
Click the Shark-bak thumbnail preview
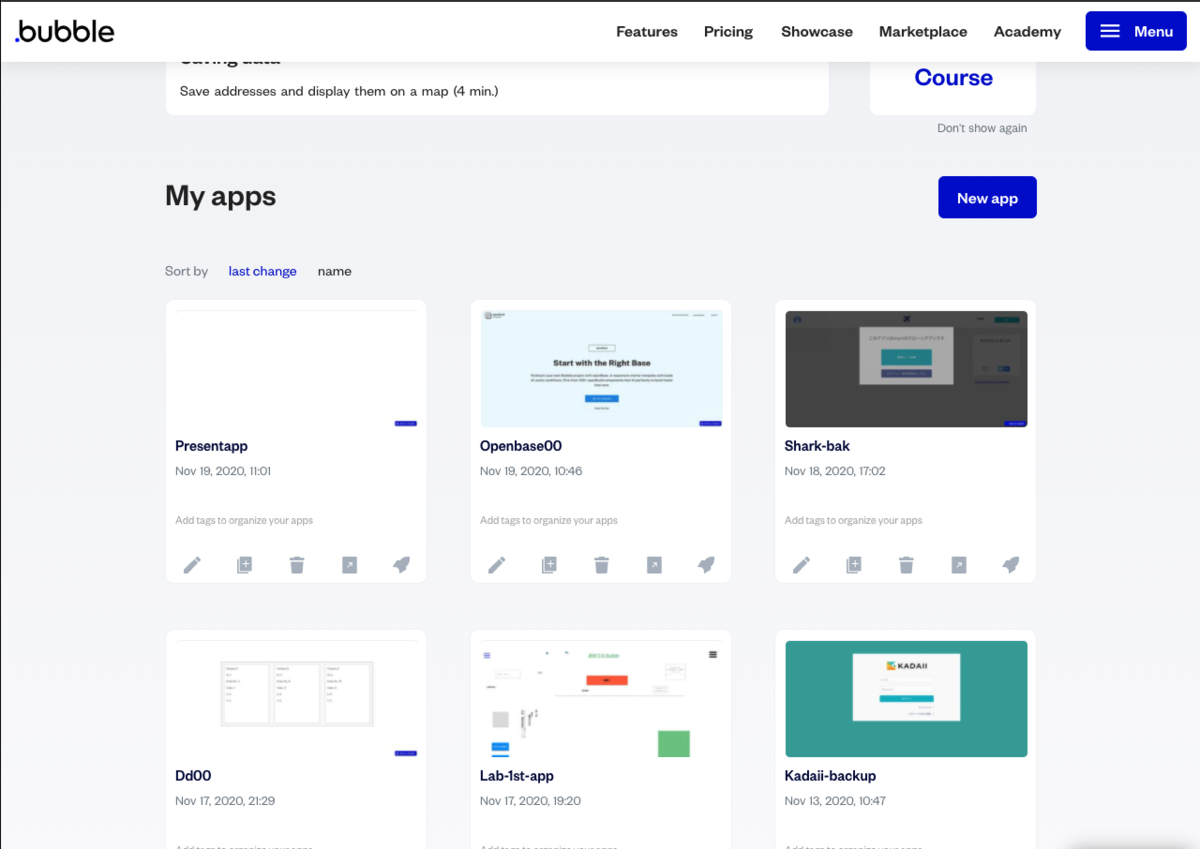tap(906, 369)
